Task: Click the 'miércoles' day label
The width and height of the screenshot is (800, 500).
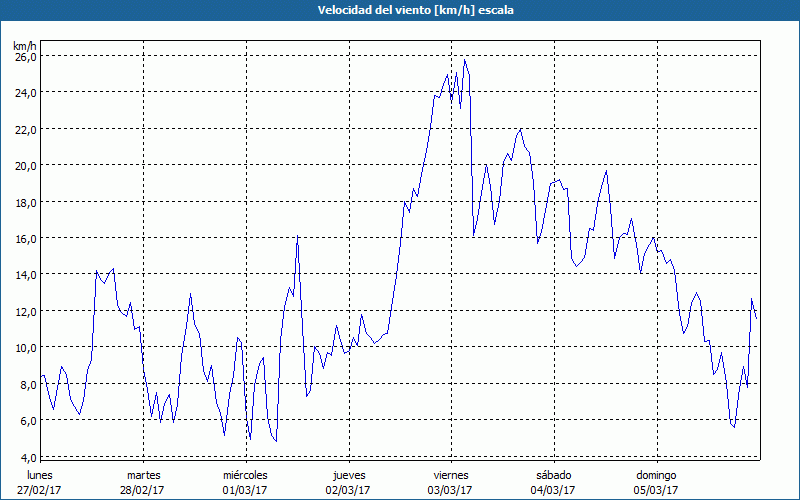Action: [245, 475]
